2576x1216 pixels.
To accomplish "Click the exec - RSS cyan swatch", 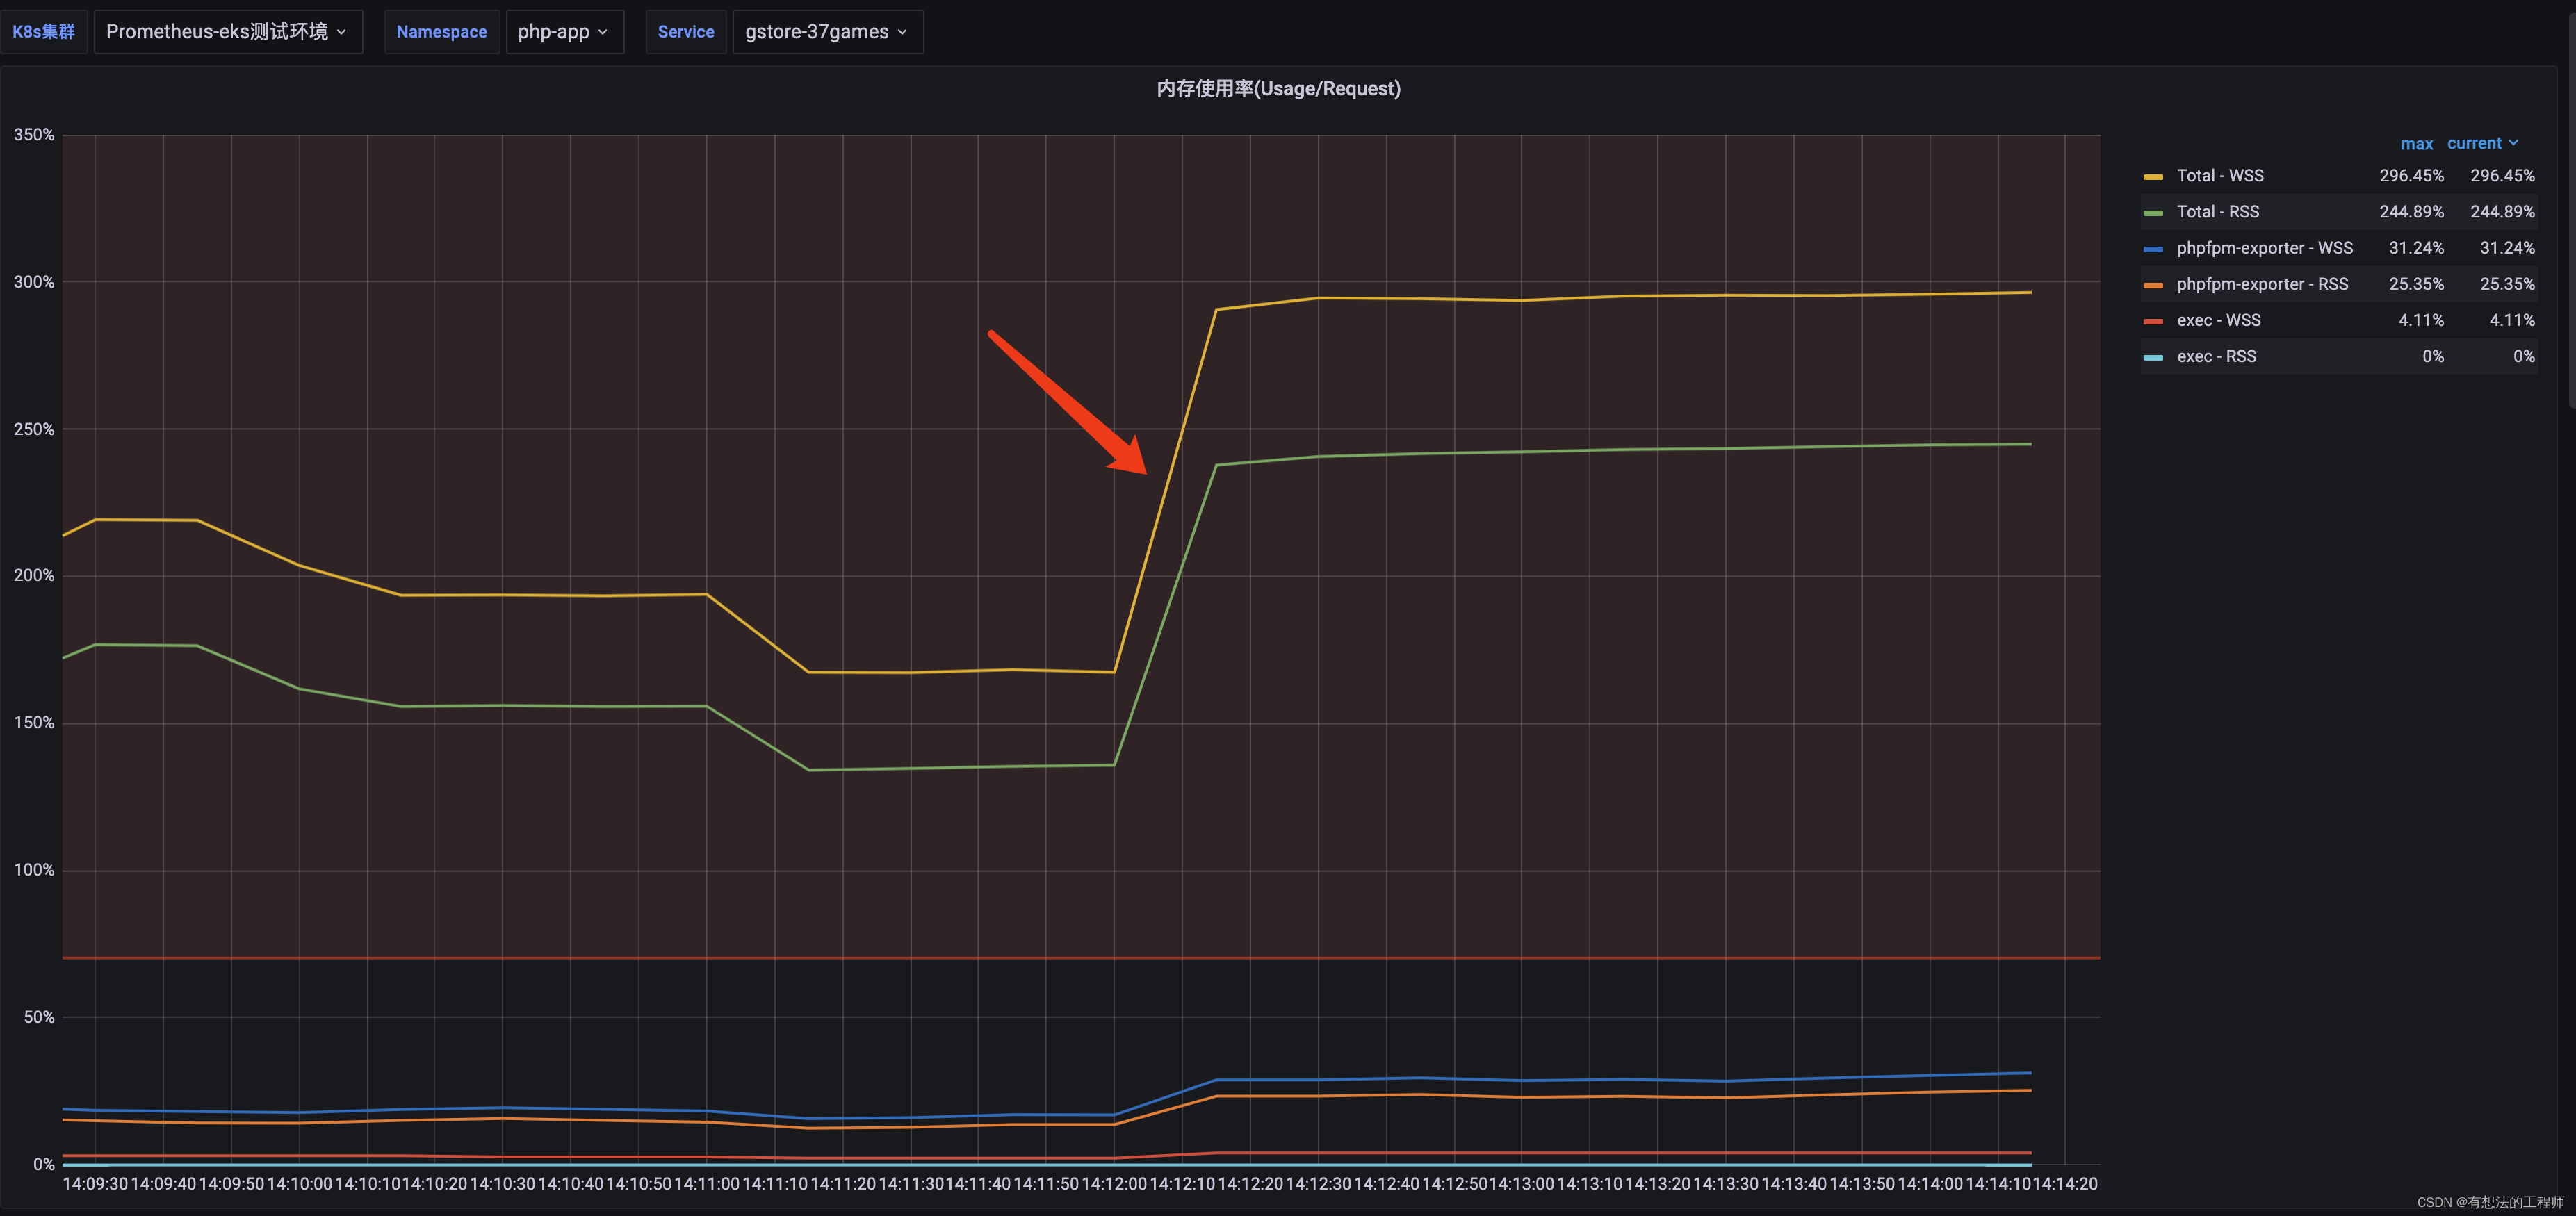I will pyautogui.click(x=2153, y=357).
